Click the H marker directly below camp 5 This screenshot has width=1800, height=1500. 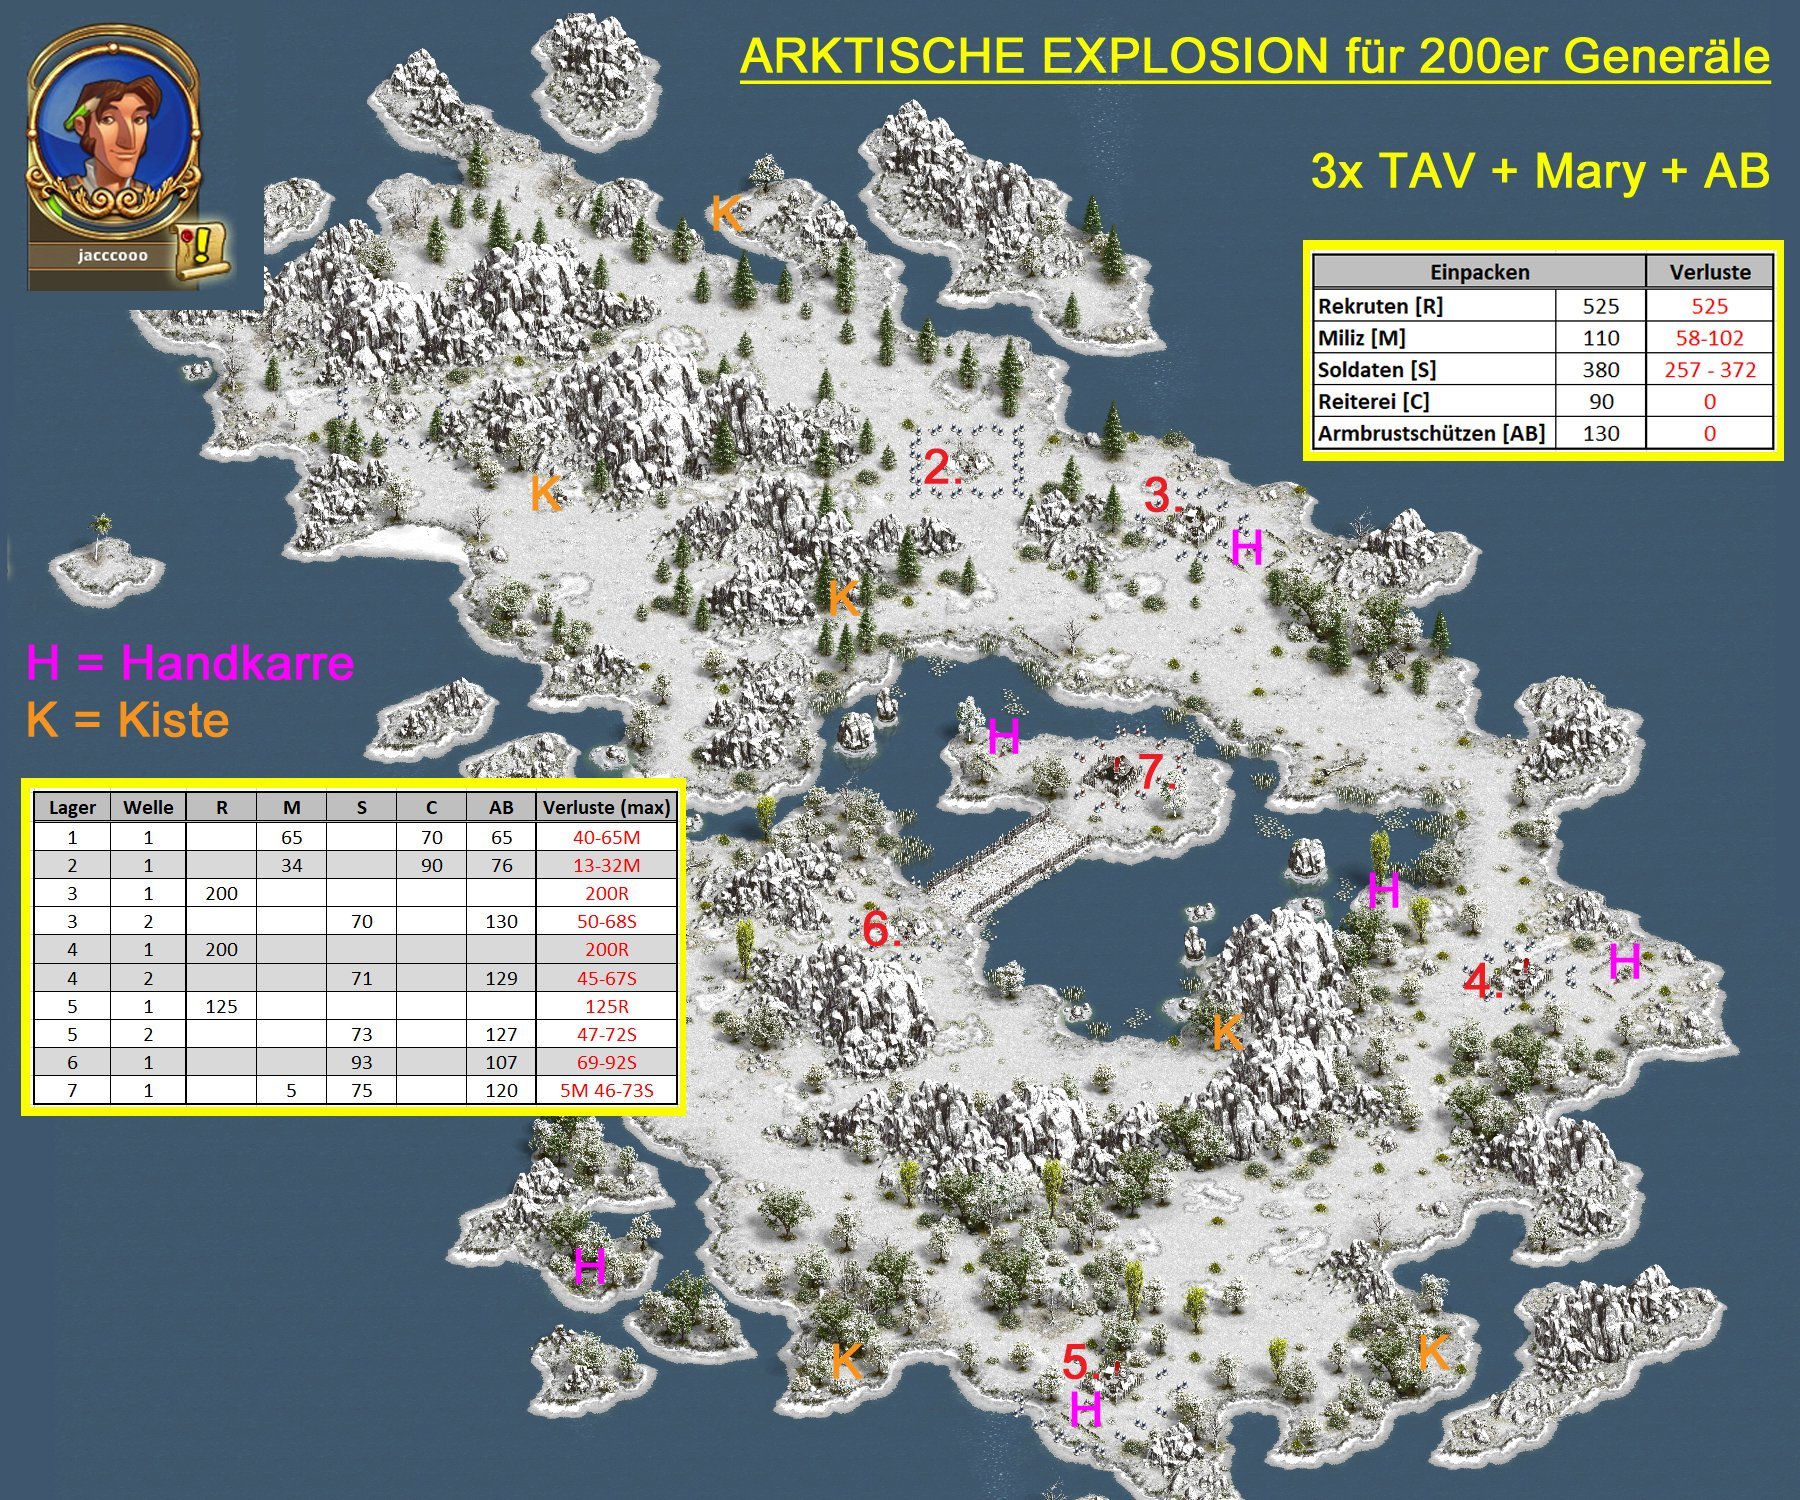(1086, 1410)
